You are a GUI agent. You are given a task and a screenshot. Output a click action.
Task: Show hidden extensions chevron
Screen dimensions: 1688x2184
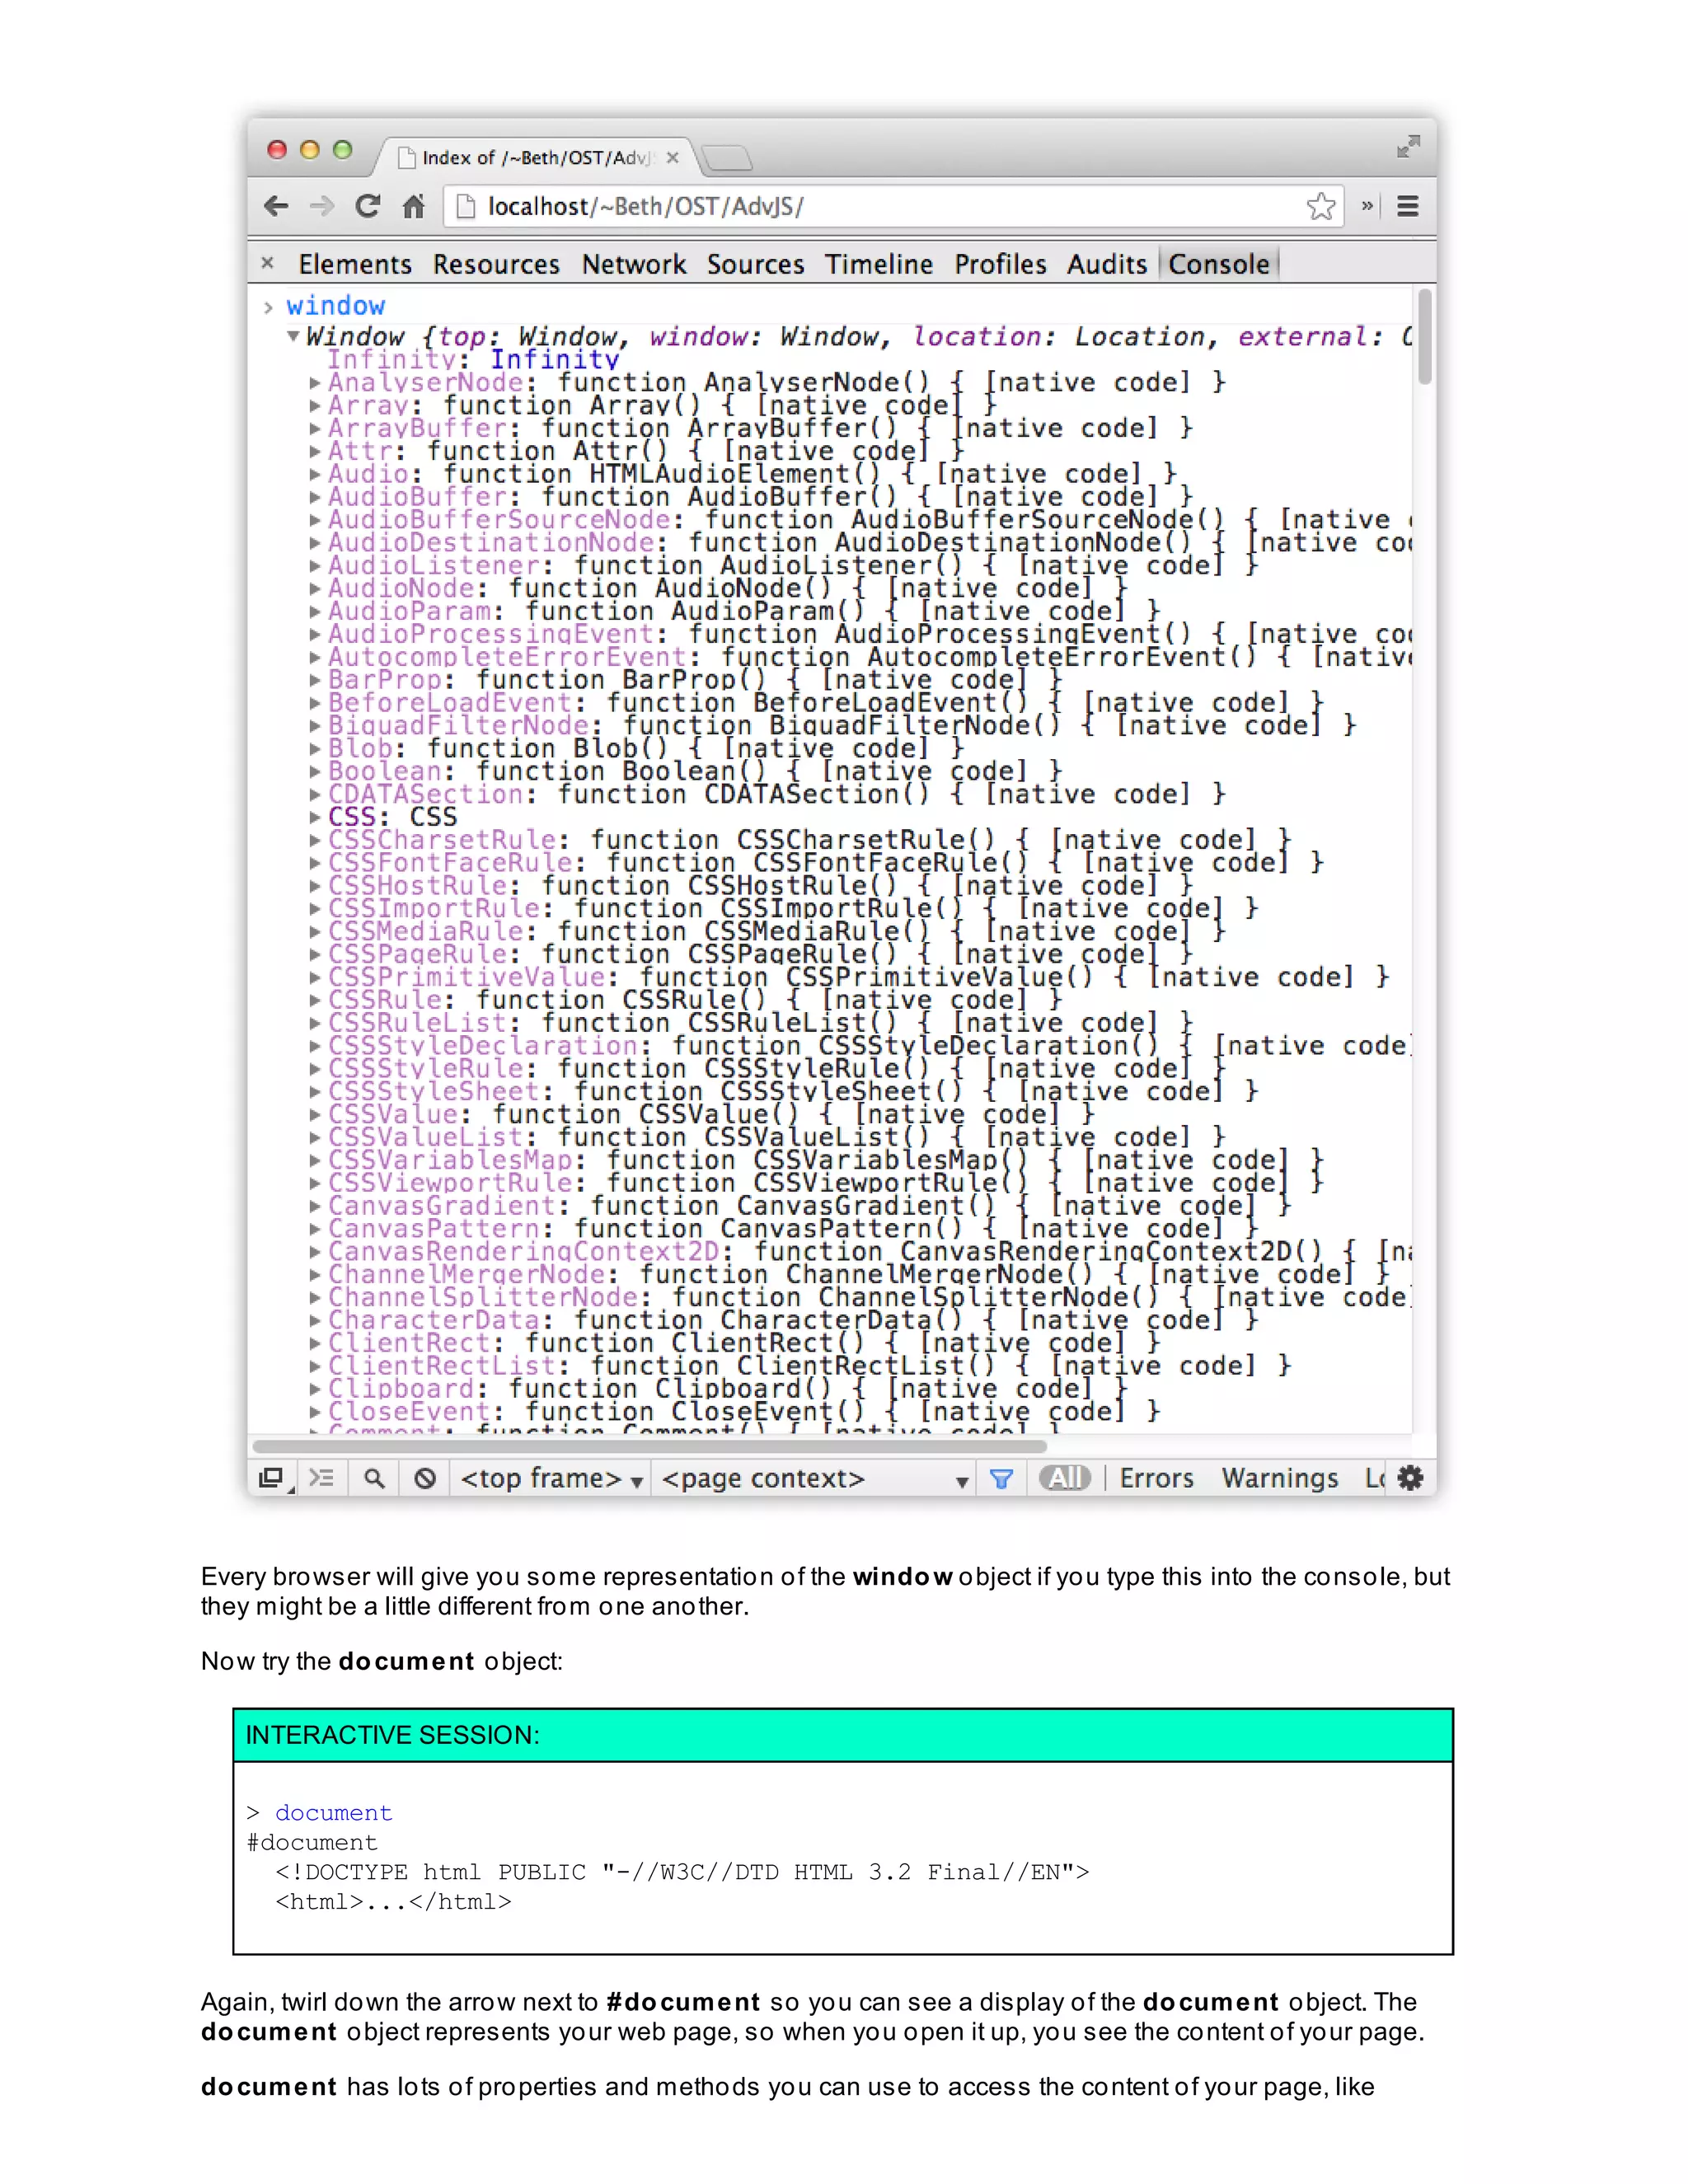click(x=1366, y=206)
